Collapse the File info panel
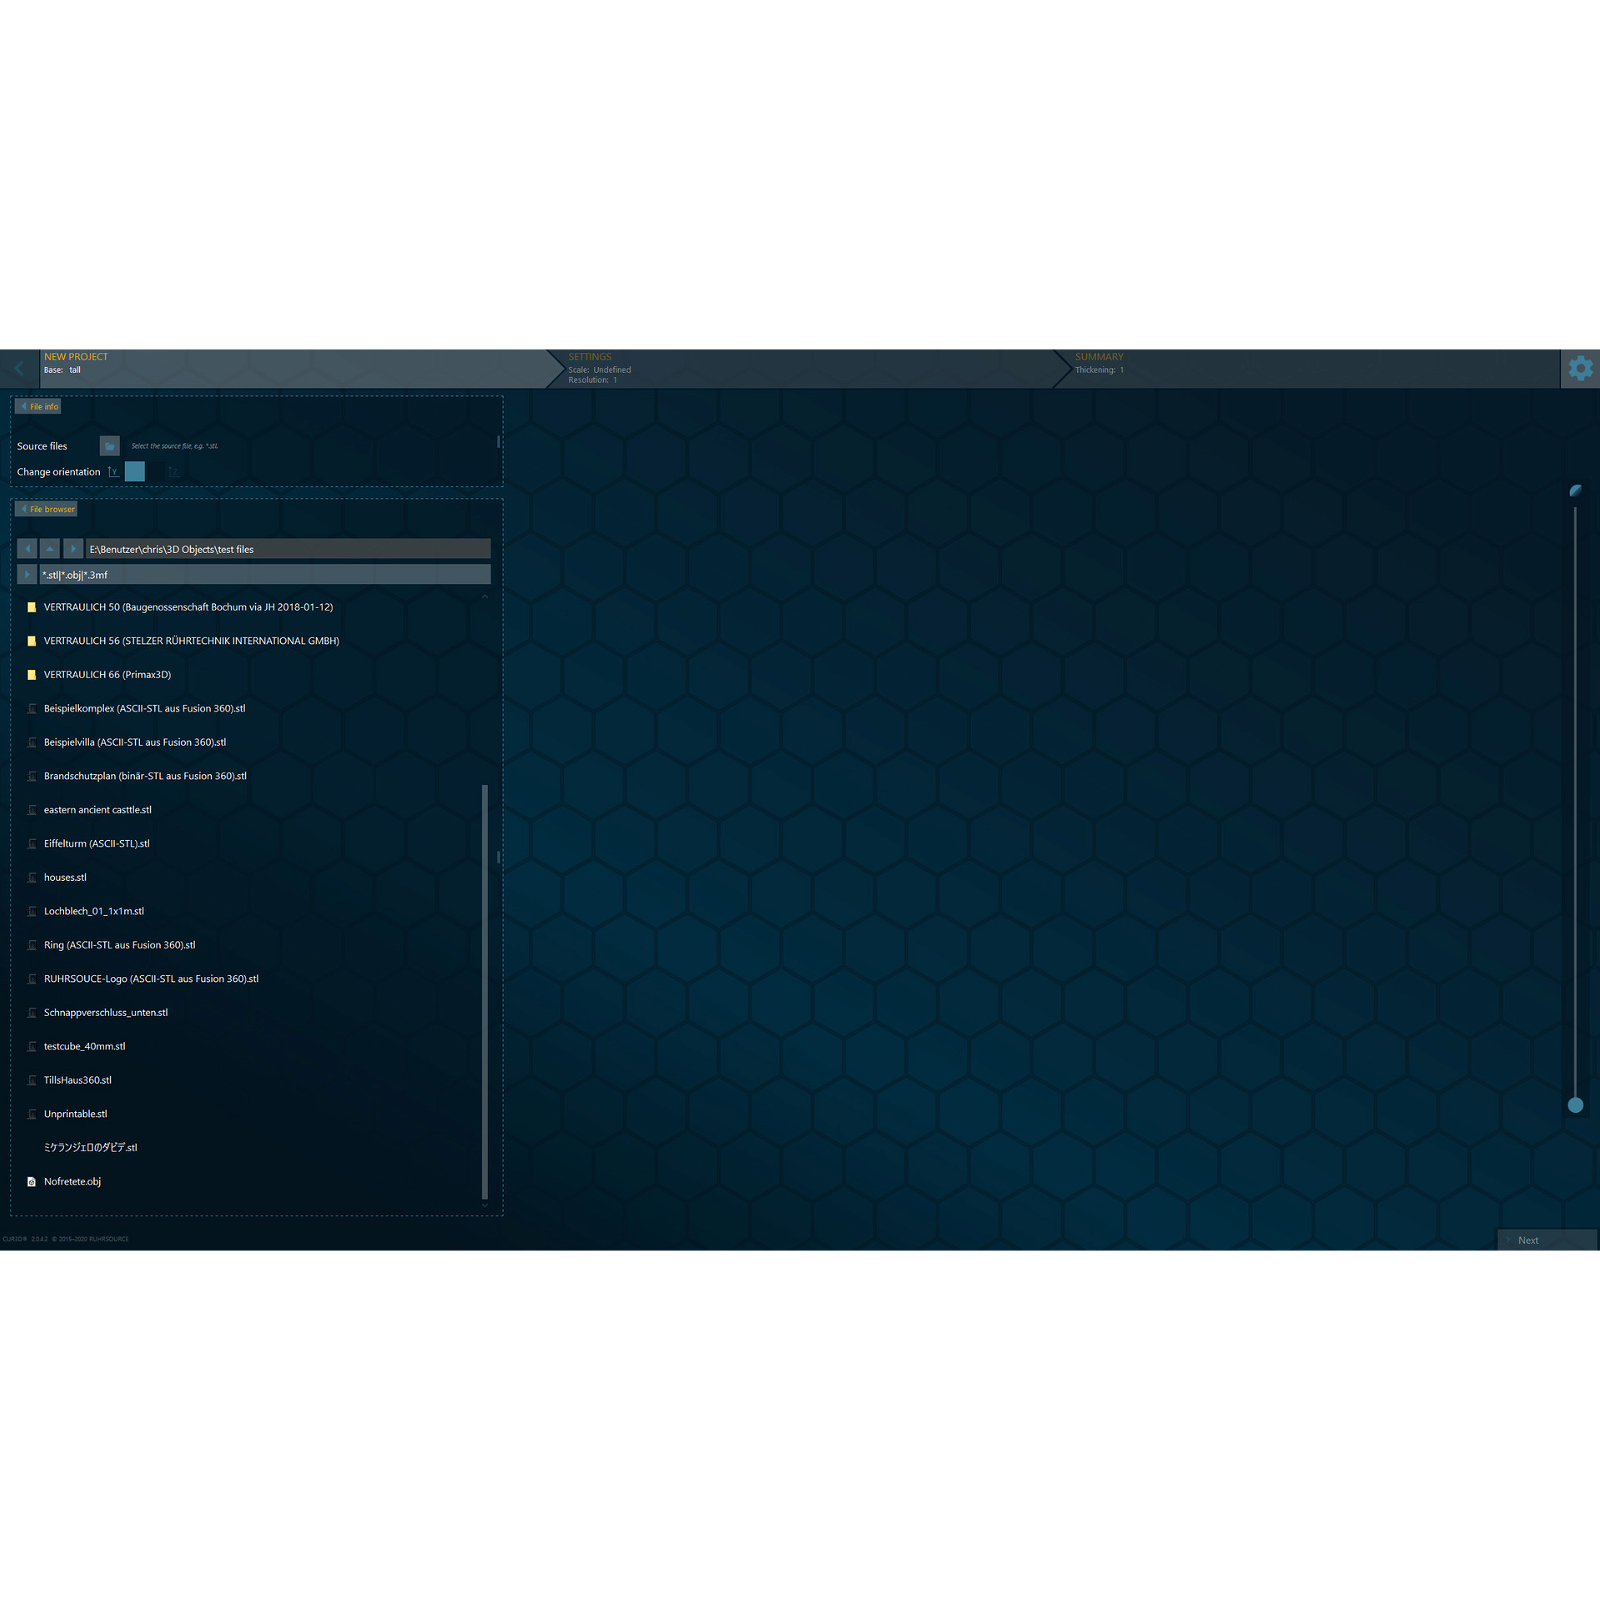Image resolution: width=1600 pixels, height=1600 pixels. coord(38,406)
